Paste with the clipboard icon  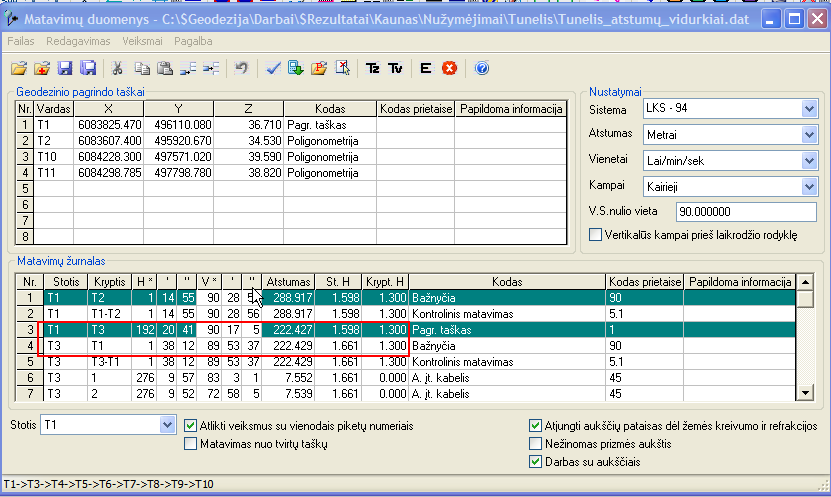click(165, 68)
